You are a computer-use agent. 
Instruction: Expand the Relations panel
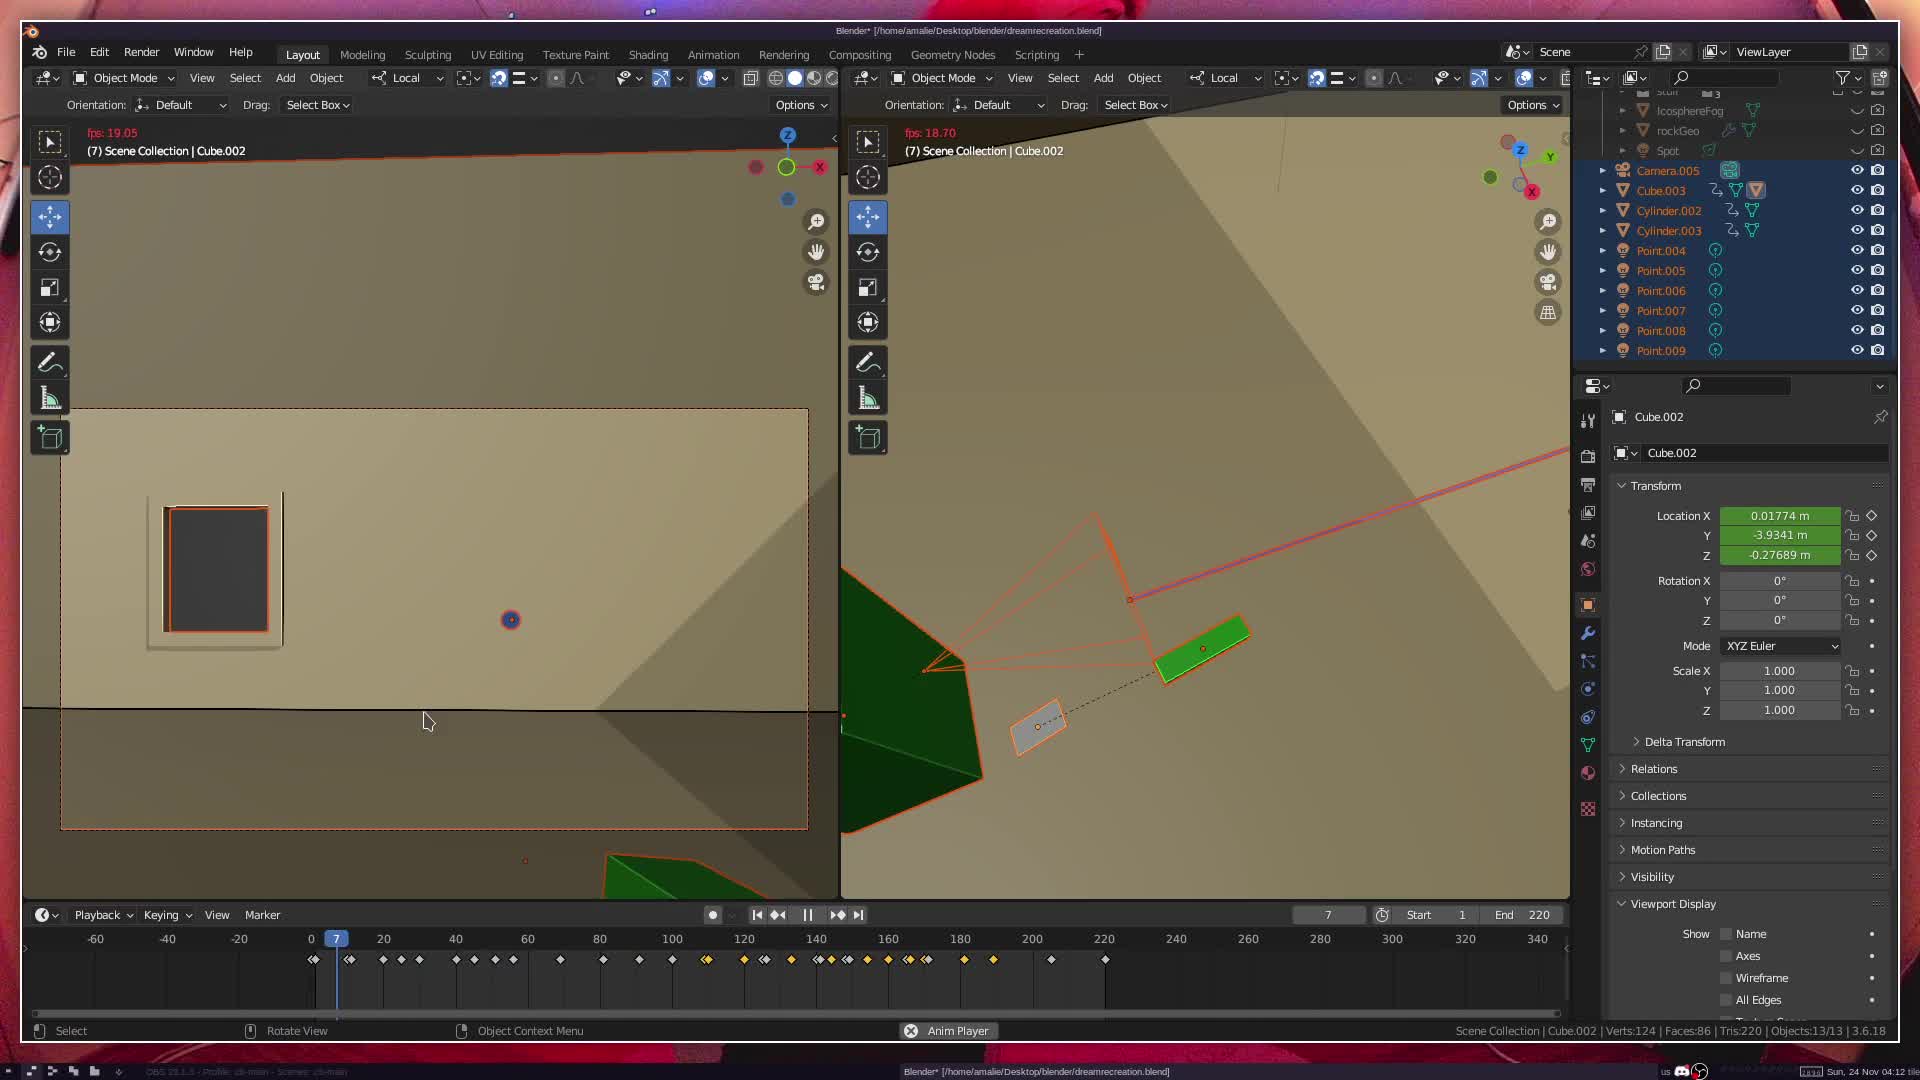click(x=1654, y=769)
